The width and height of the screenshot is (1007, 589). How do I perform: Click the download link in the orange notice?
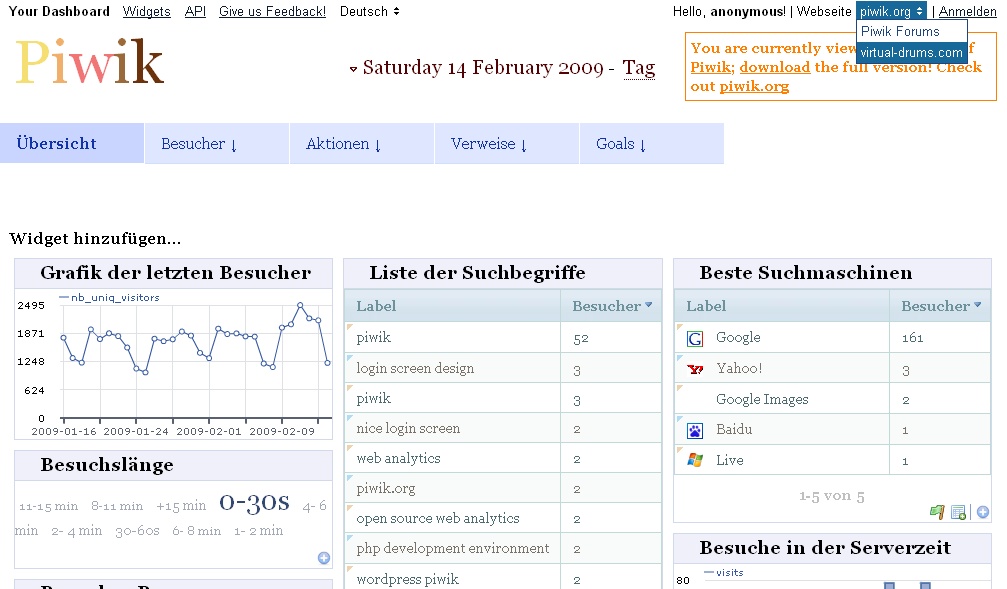click(x=775, y=67)
